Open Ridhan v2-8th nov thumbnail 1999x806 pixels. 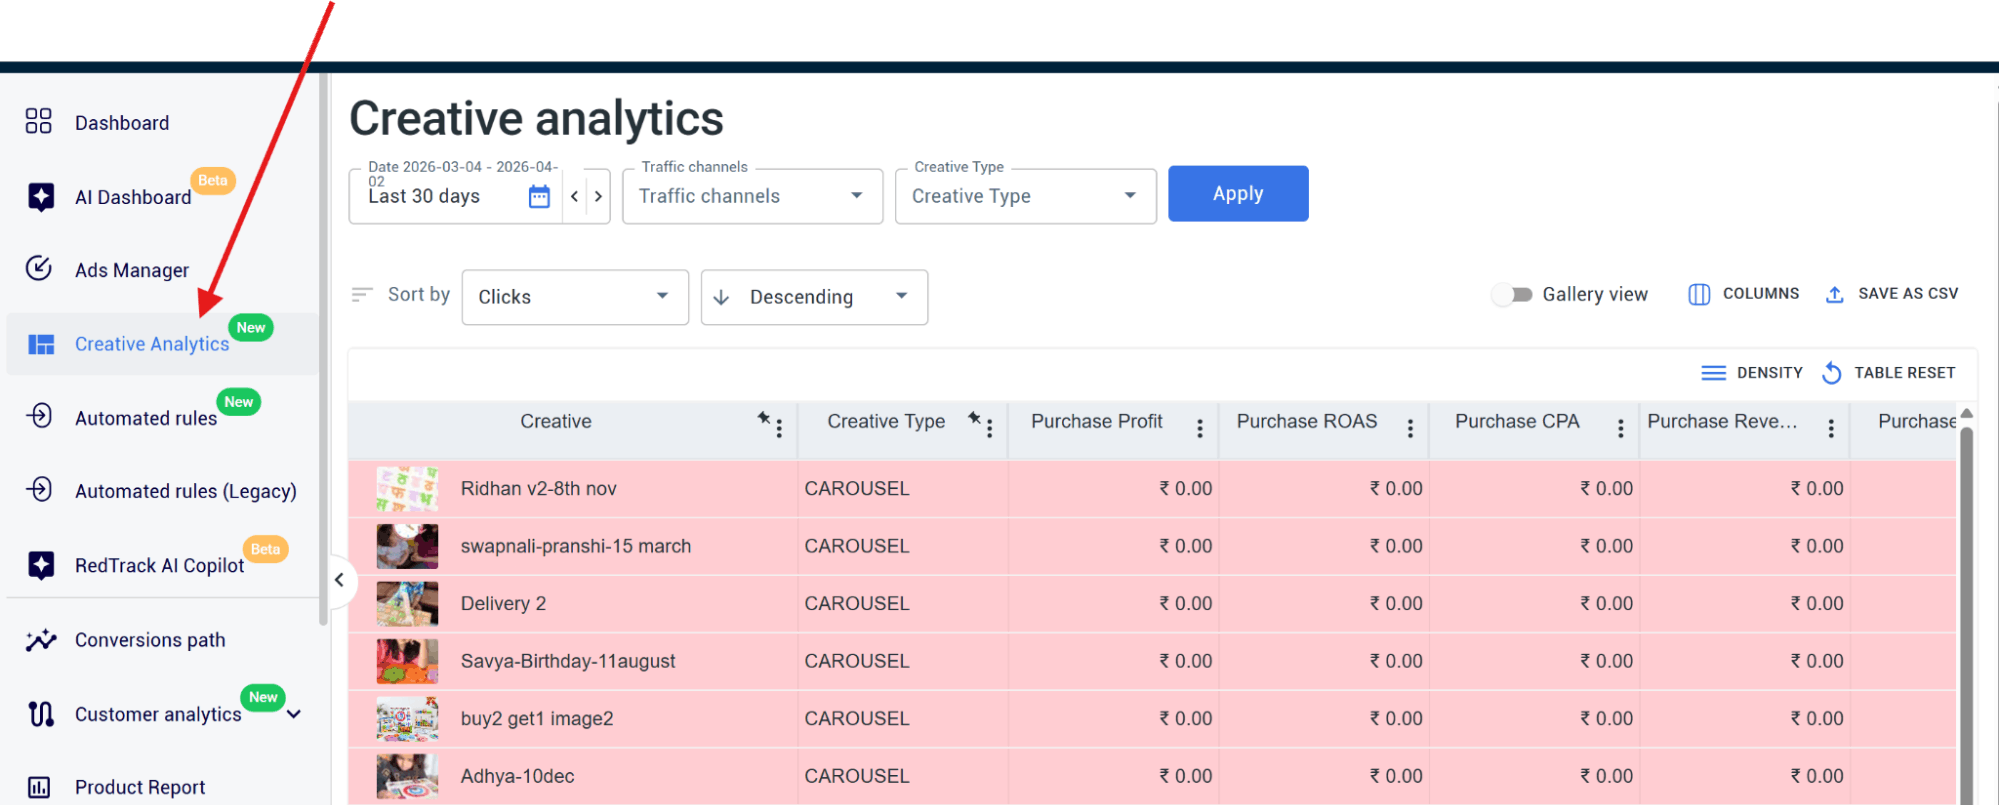tap(407, 489)
